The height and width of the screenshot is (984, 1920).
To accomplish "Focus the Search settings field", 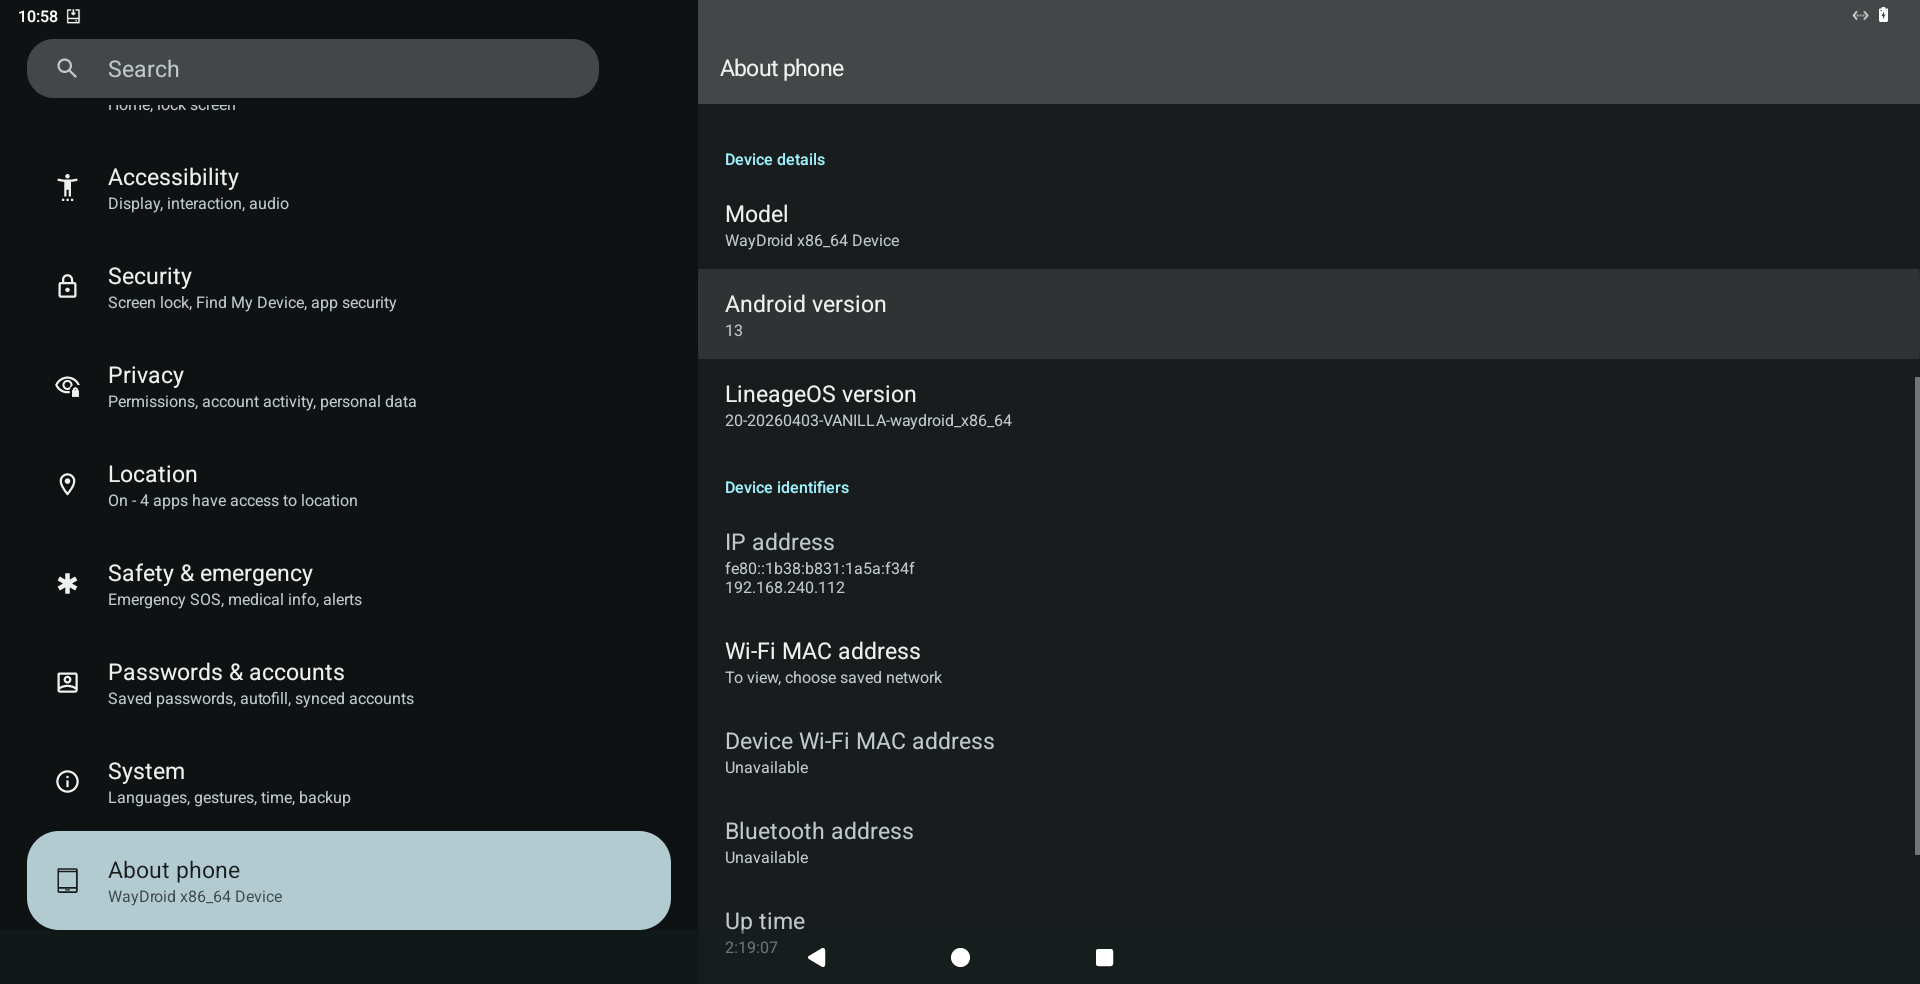I will (x=313, y=68).
